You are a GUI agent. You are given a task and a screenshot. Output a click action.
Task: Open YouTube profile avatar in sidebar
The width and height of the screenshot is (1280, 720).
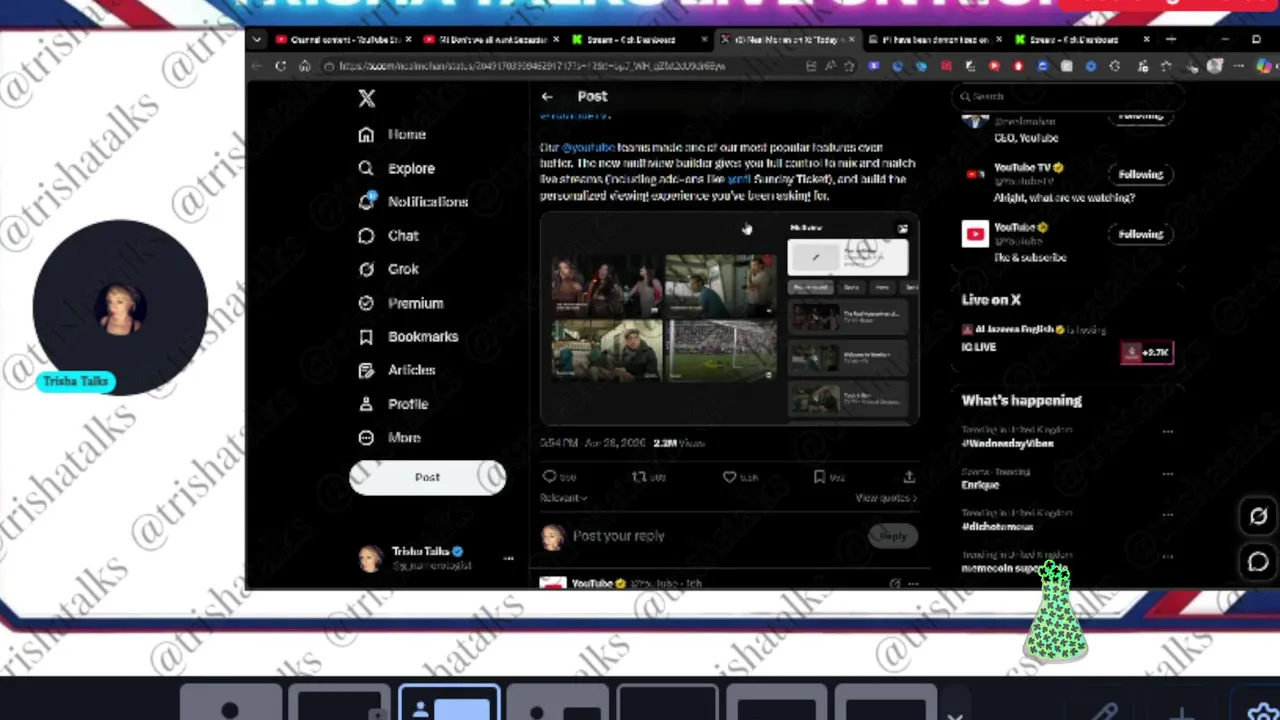pos(975,235)
